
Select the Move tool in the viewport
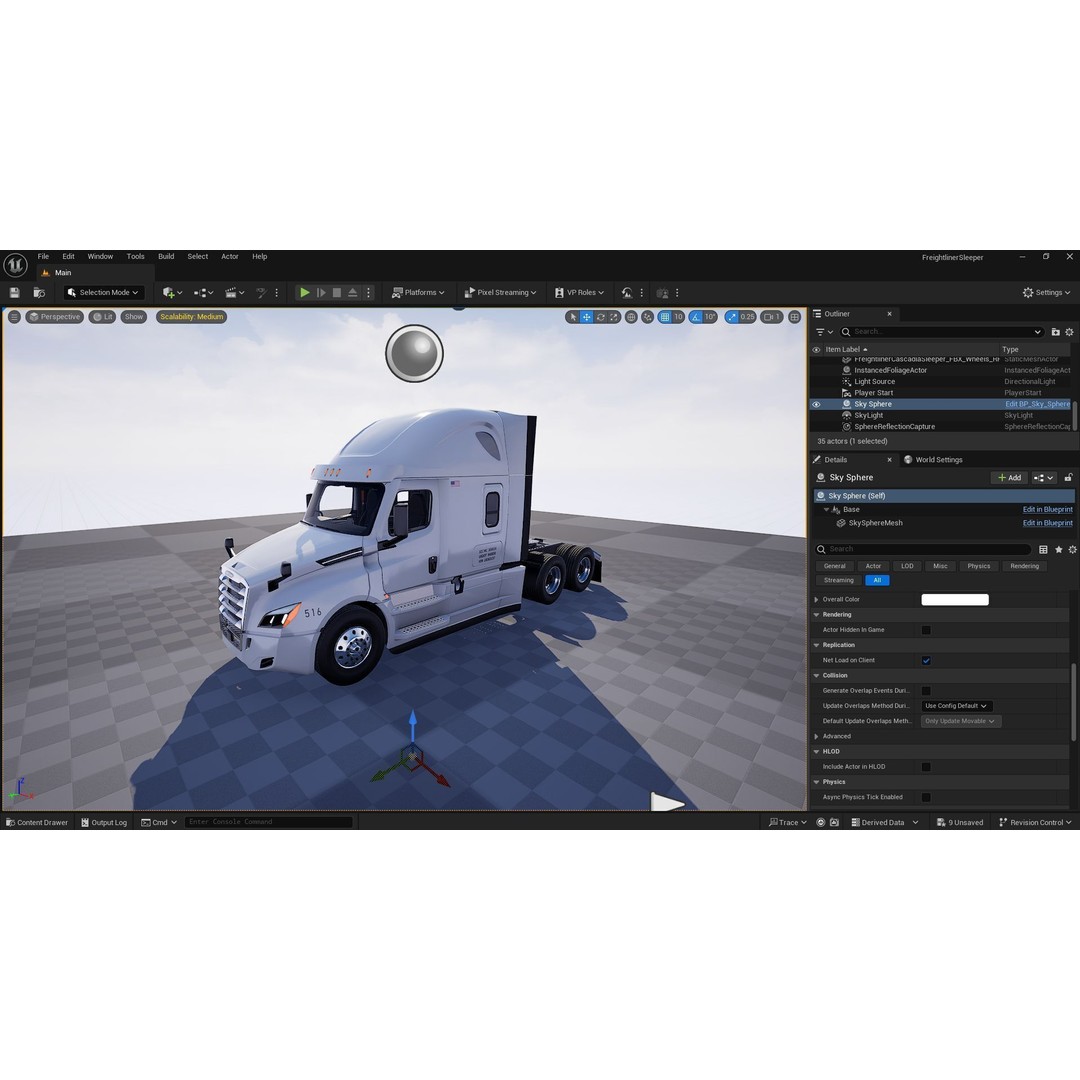coord(588,317)
